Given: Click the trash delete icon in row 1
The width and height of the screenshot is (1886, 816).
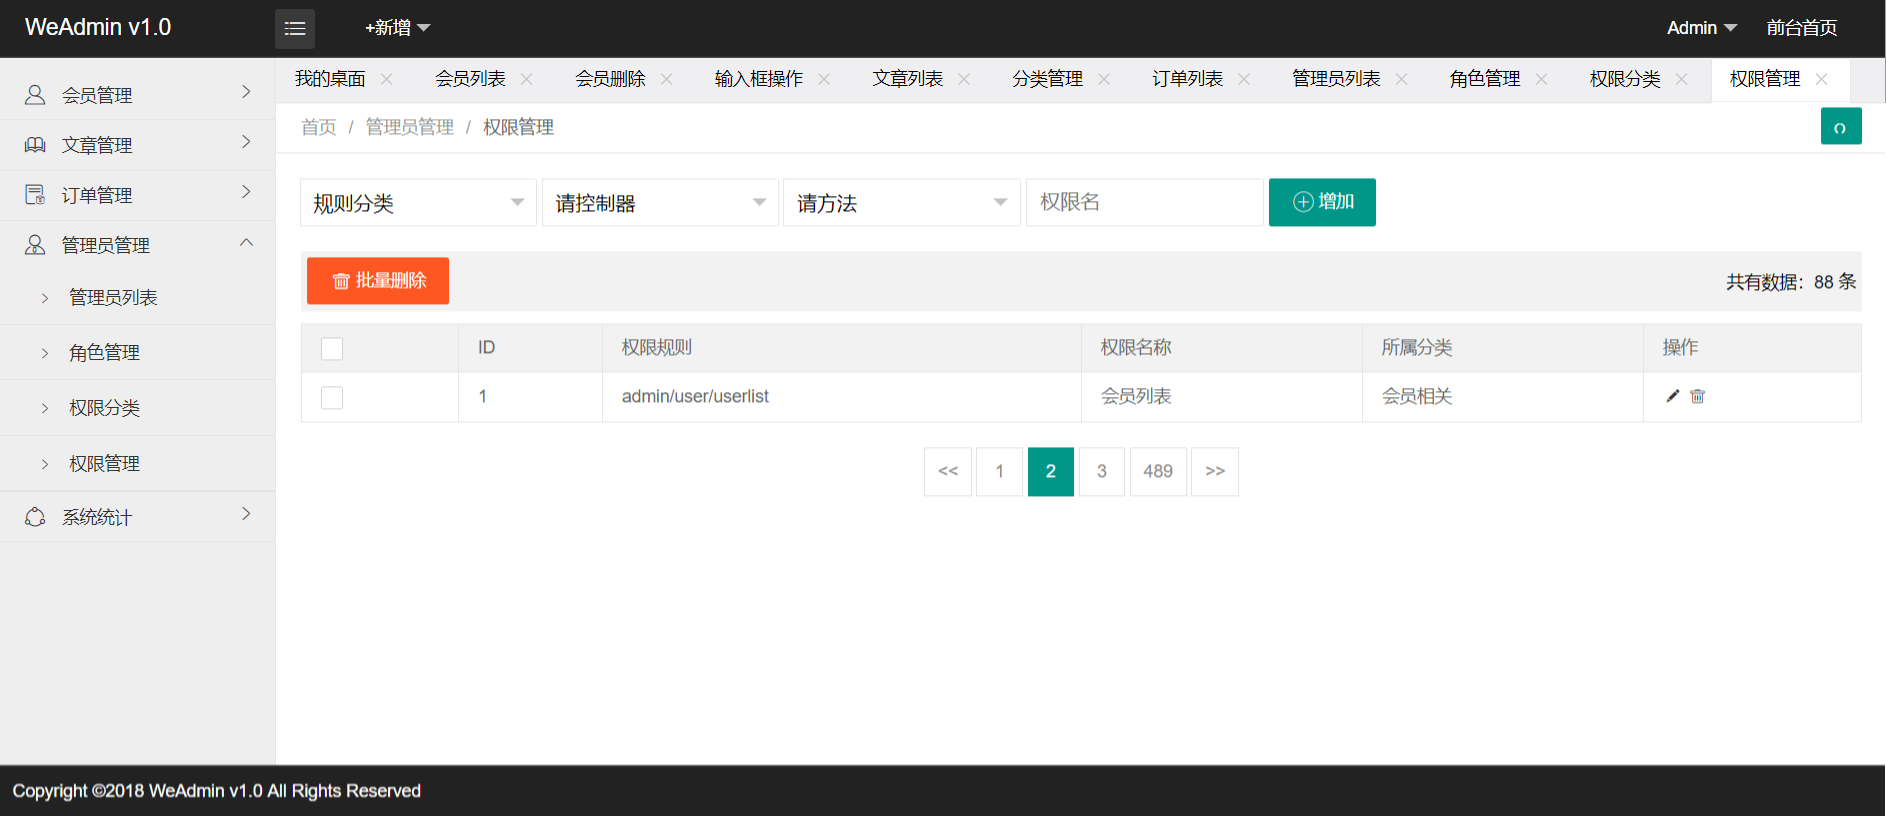Looking at the screenshot, I should click(x=1697, y=396).
